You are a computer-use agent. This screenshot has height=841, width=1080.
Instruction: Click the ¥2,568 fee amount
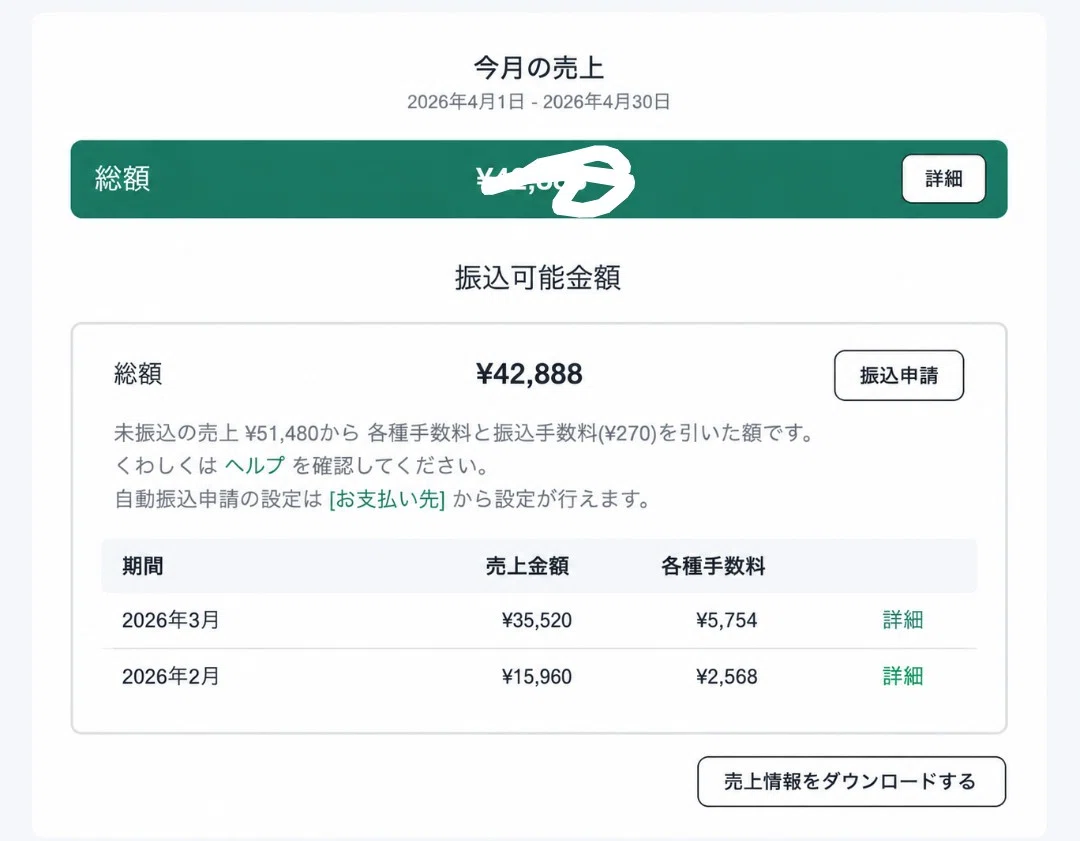[727, 676]
